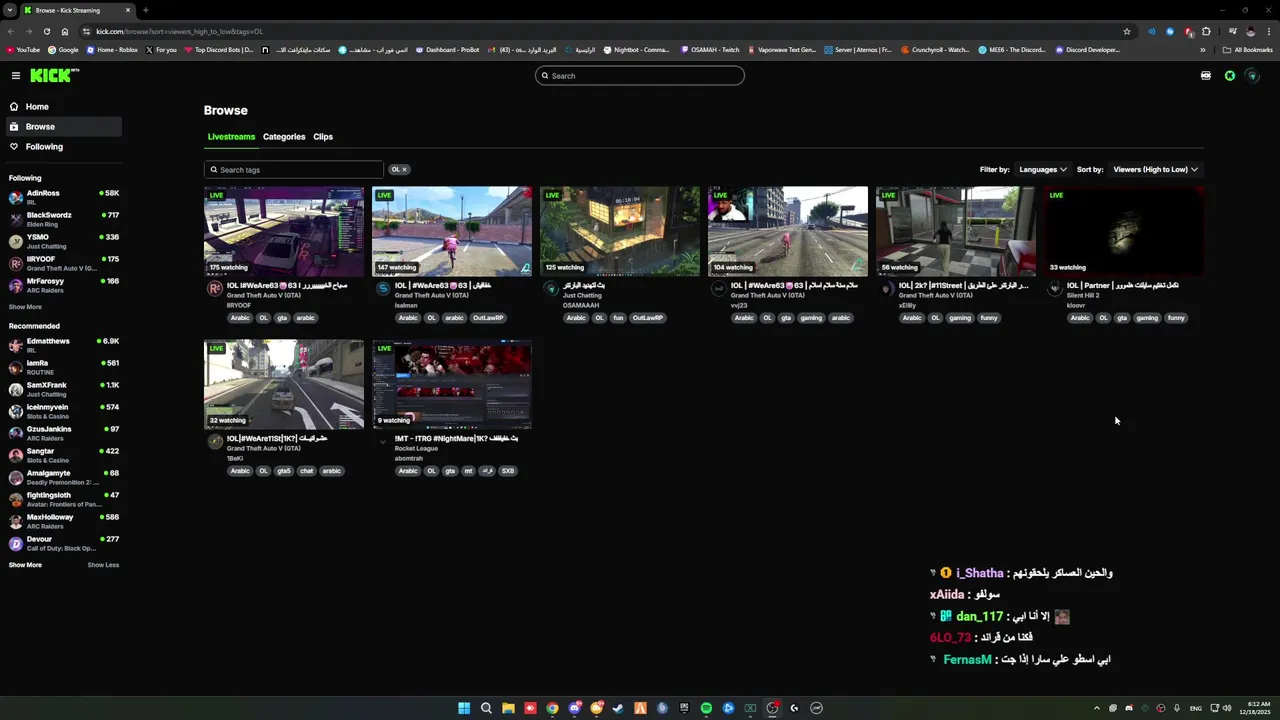Switch to the Clips tab

tap(323, 137)
